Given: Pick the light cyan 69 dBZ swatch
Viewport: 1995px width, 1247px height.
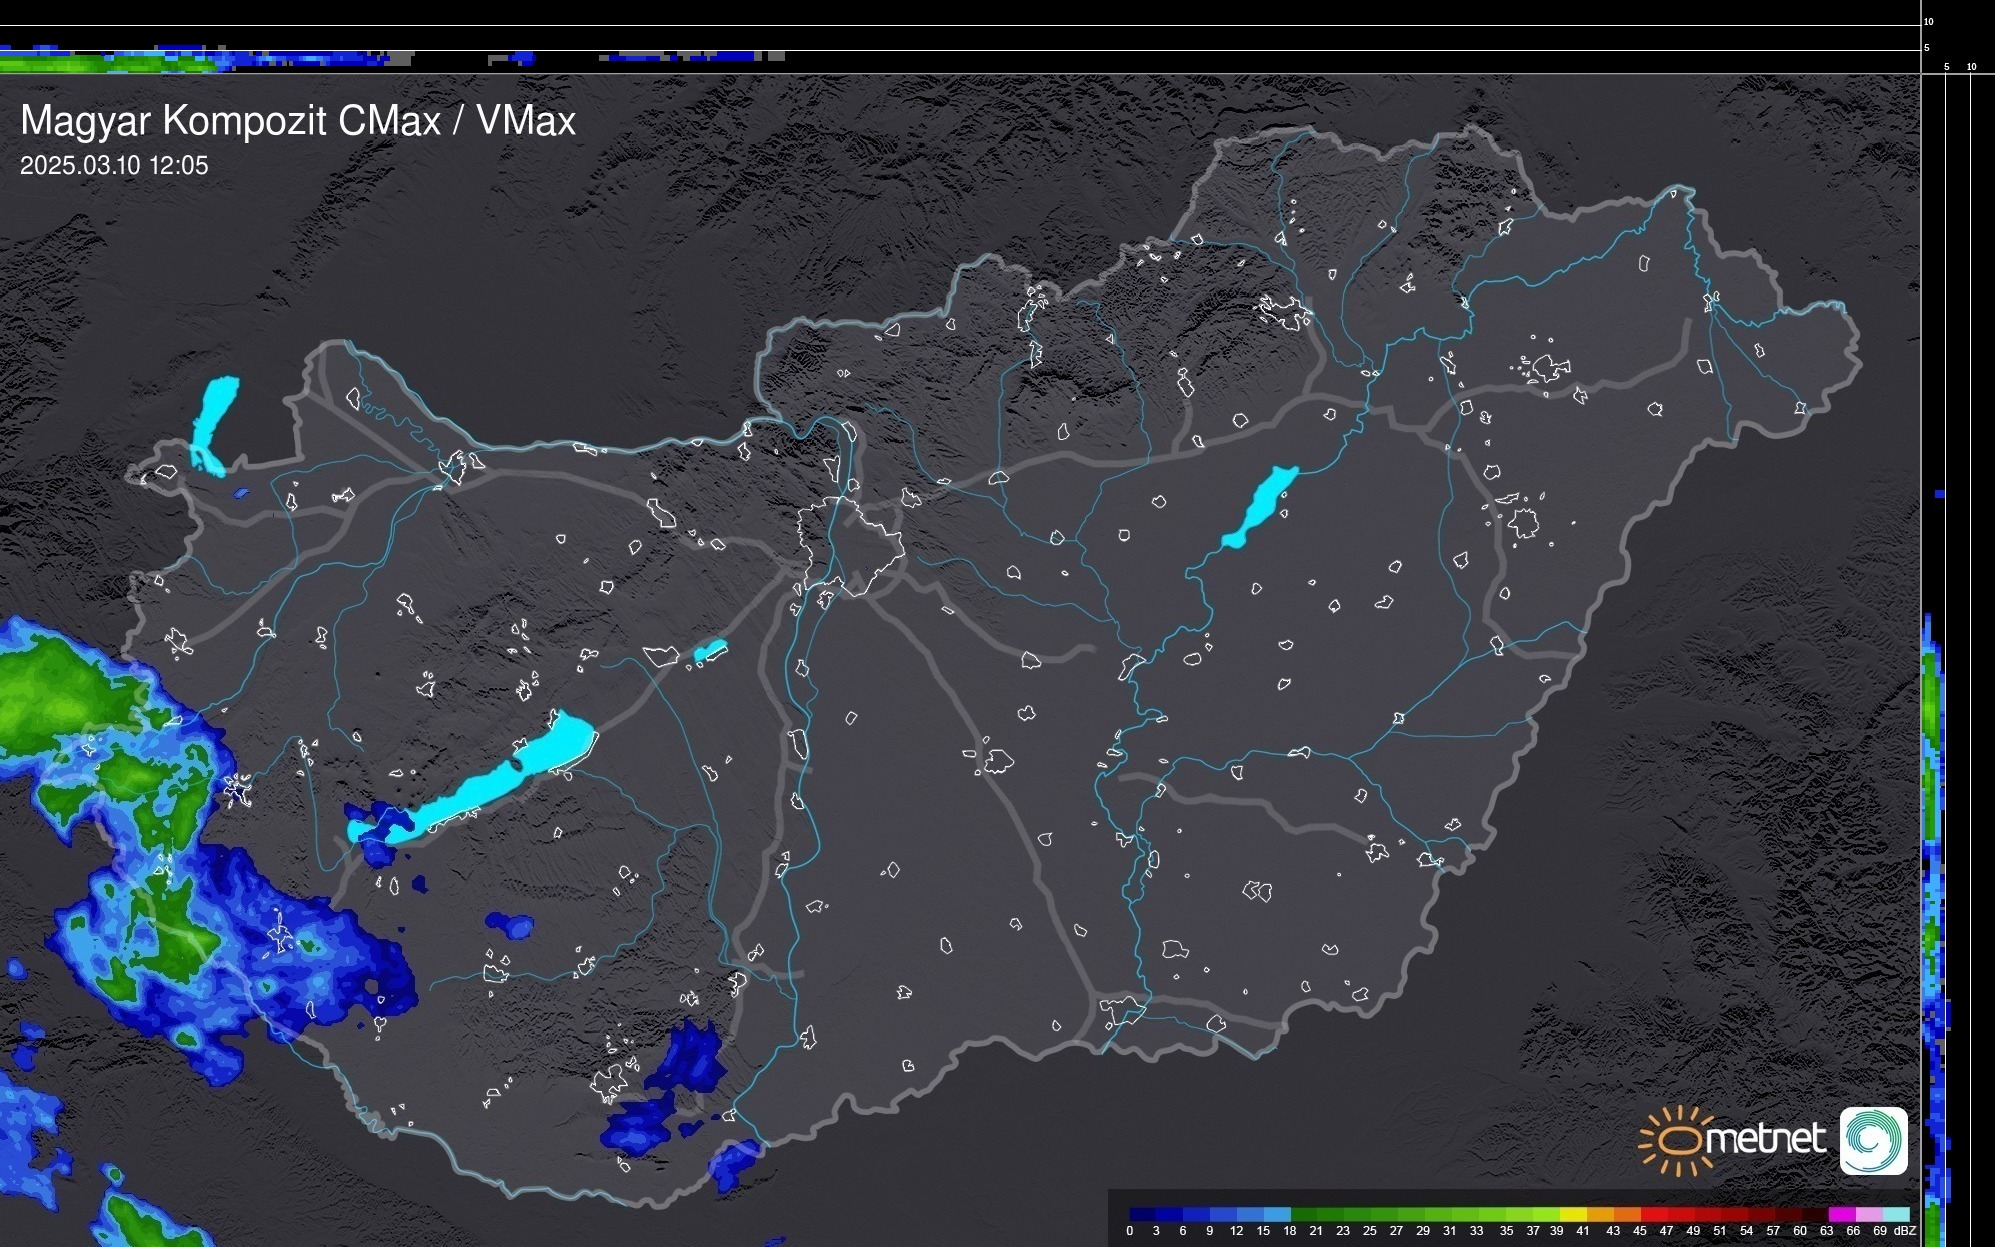Looking at the screenshot, I should (1896, 1214).
